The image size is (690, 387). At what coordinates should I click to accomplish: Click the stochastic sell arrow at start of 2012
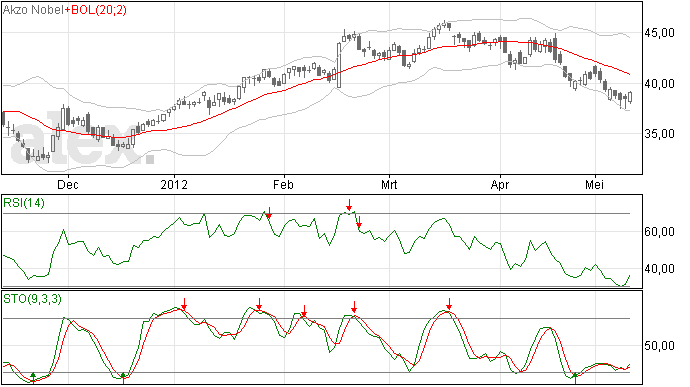[x=184, y=304]
